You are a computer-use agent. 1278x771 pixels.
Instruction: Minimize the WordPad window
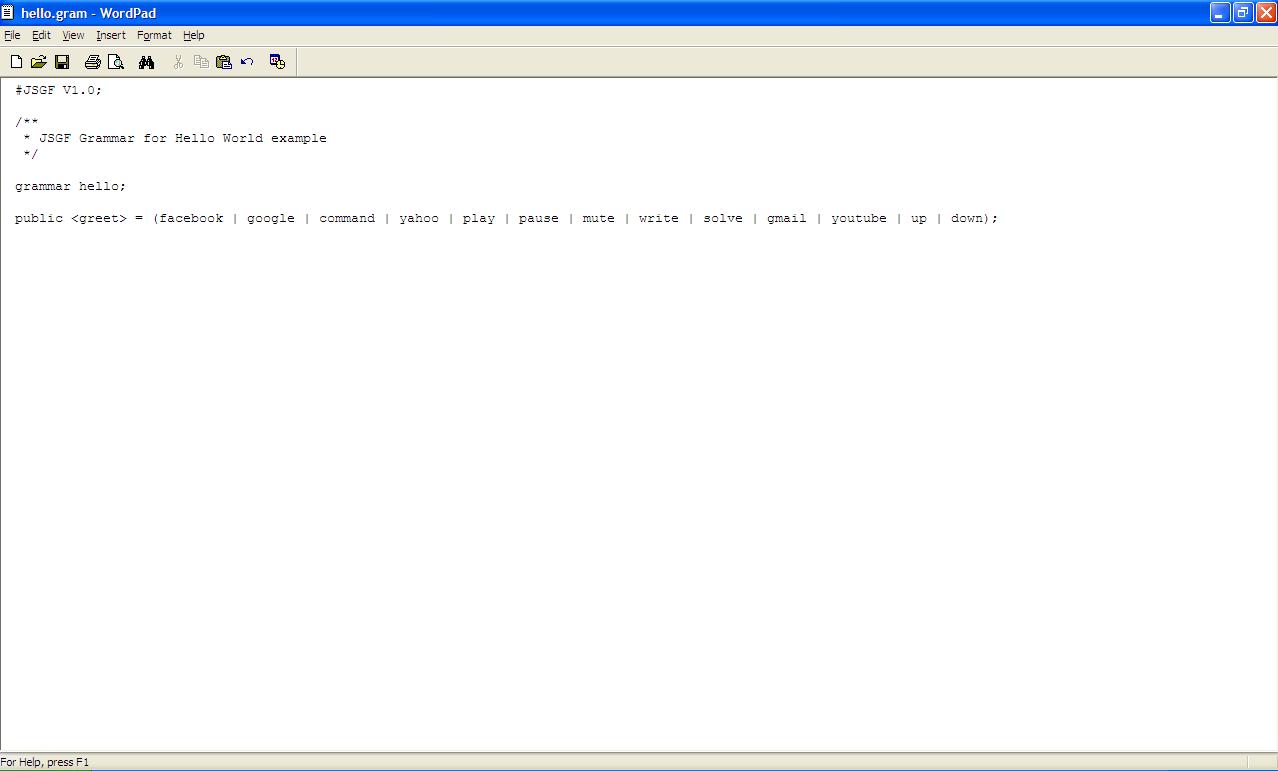click(x=1220, y=12)
